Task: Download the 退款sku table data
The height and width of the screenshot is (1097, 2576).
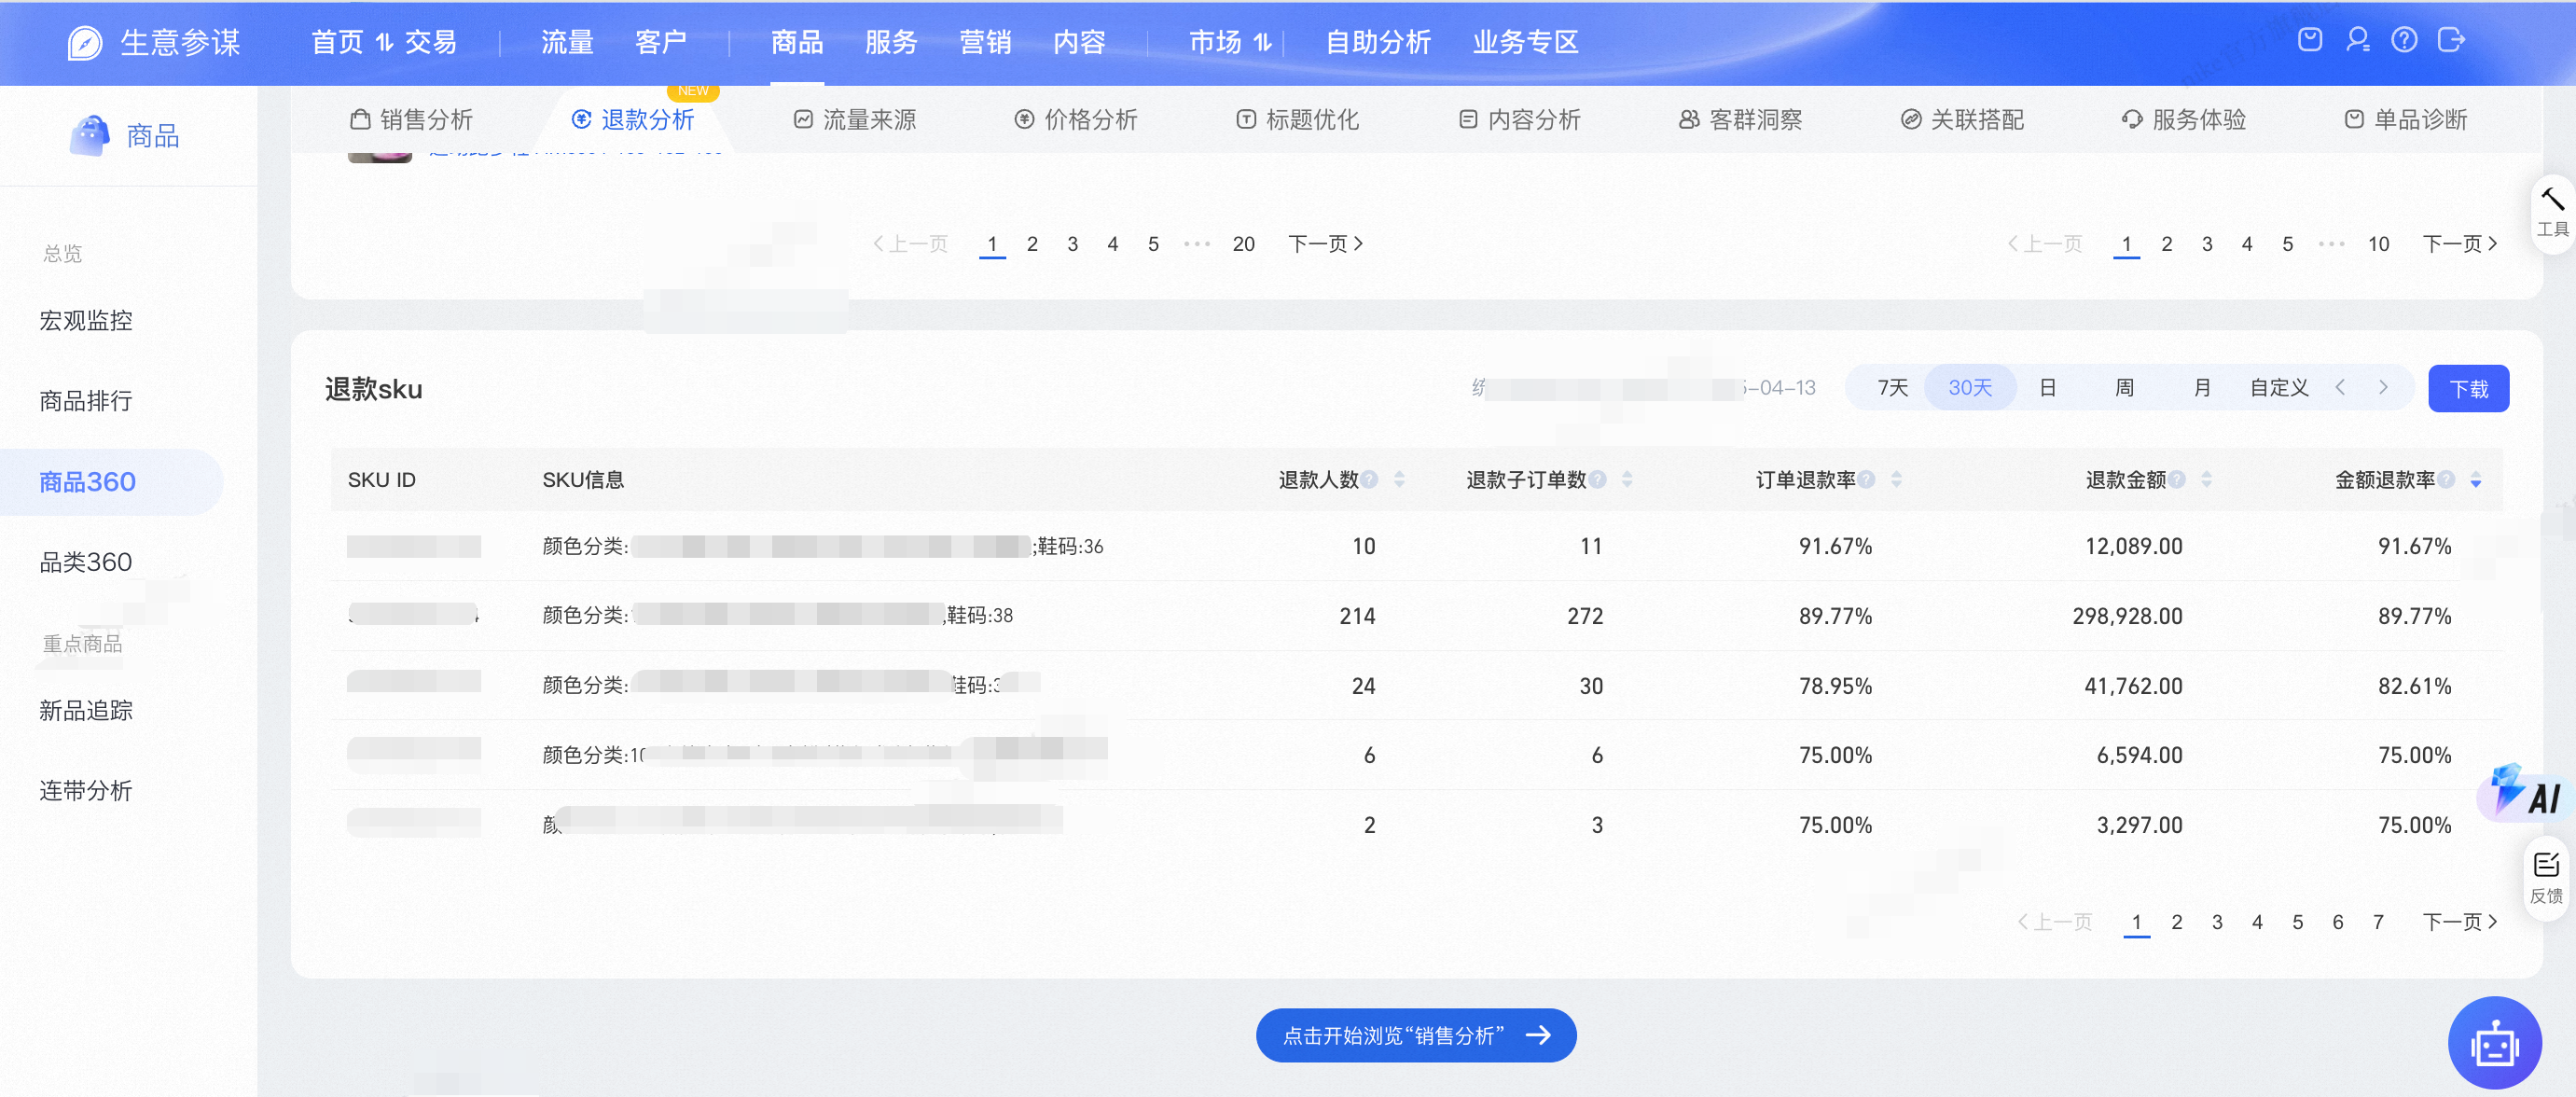Action: (2468, 388)
